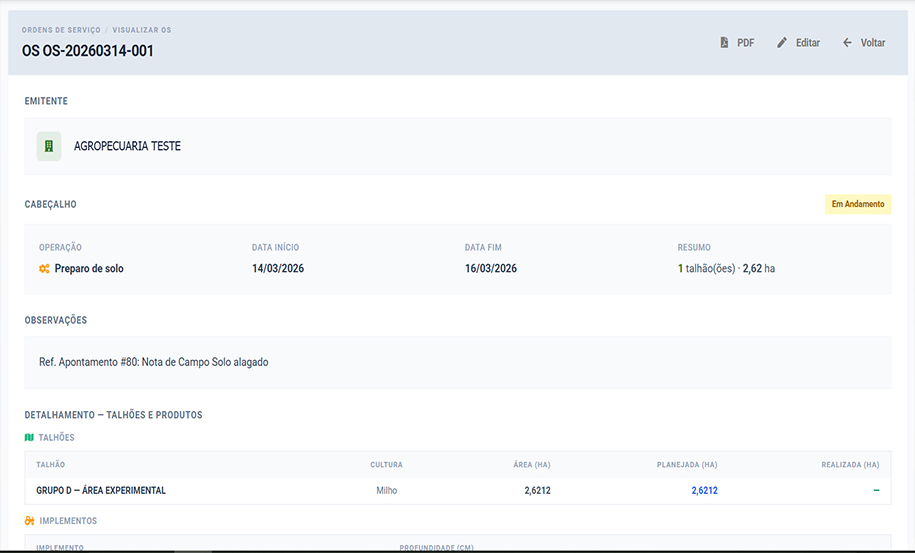This screenshot has width=915, height=553.
Task: Click the green dash in REALIZADA column
Action: click(x=876, y=491)
